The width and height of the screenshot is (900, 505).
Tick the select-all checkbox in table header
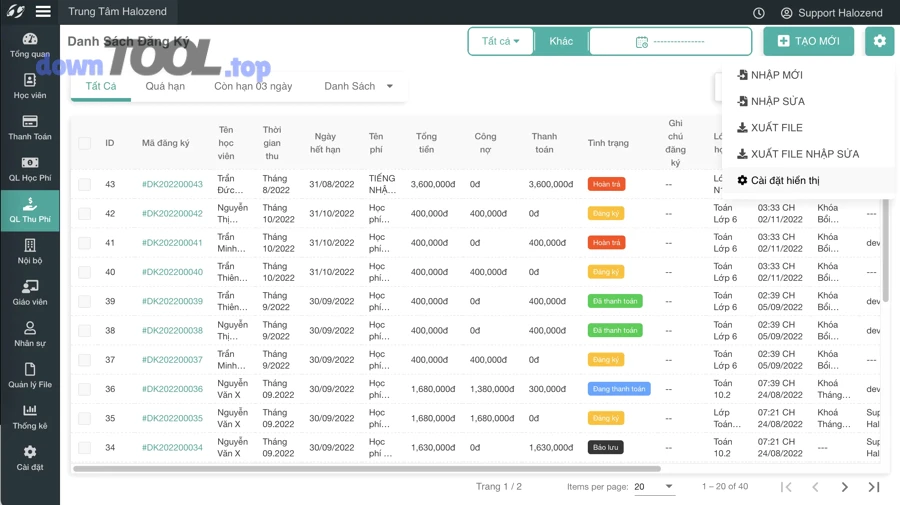(x=85, y=143)
